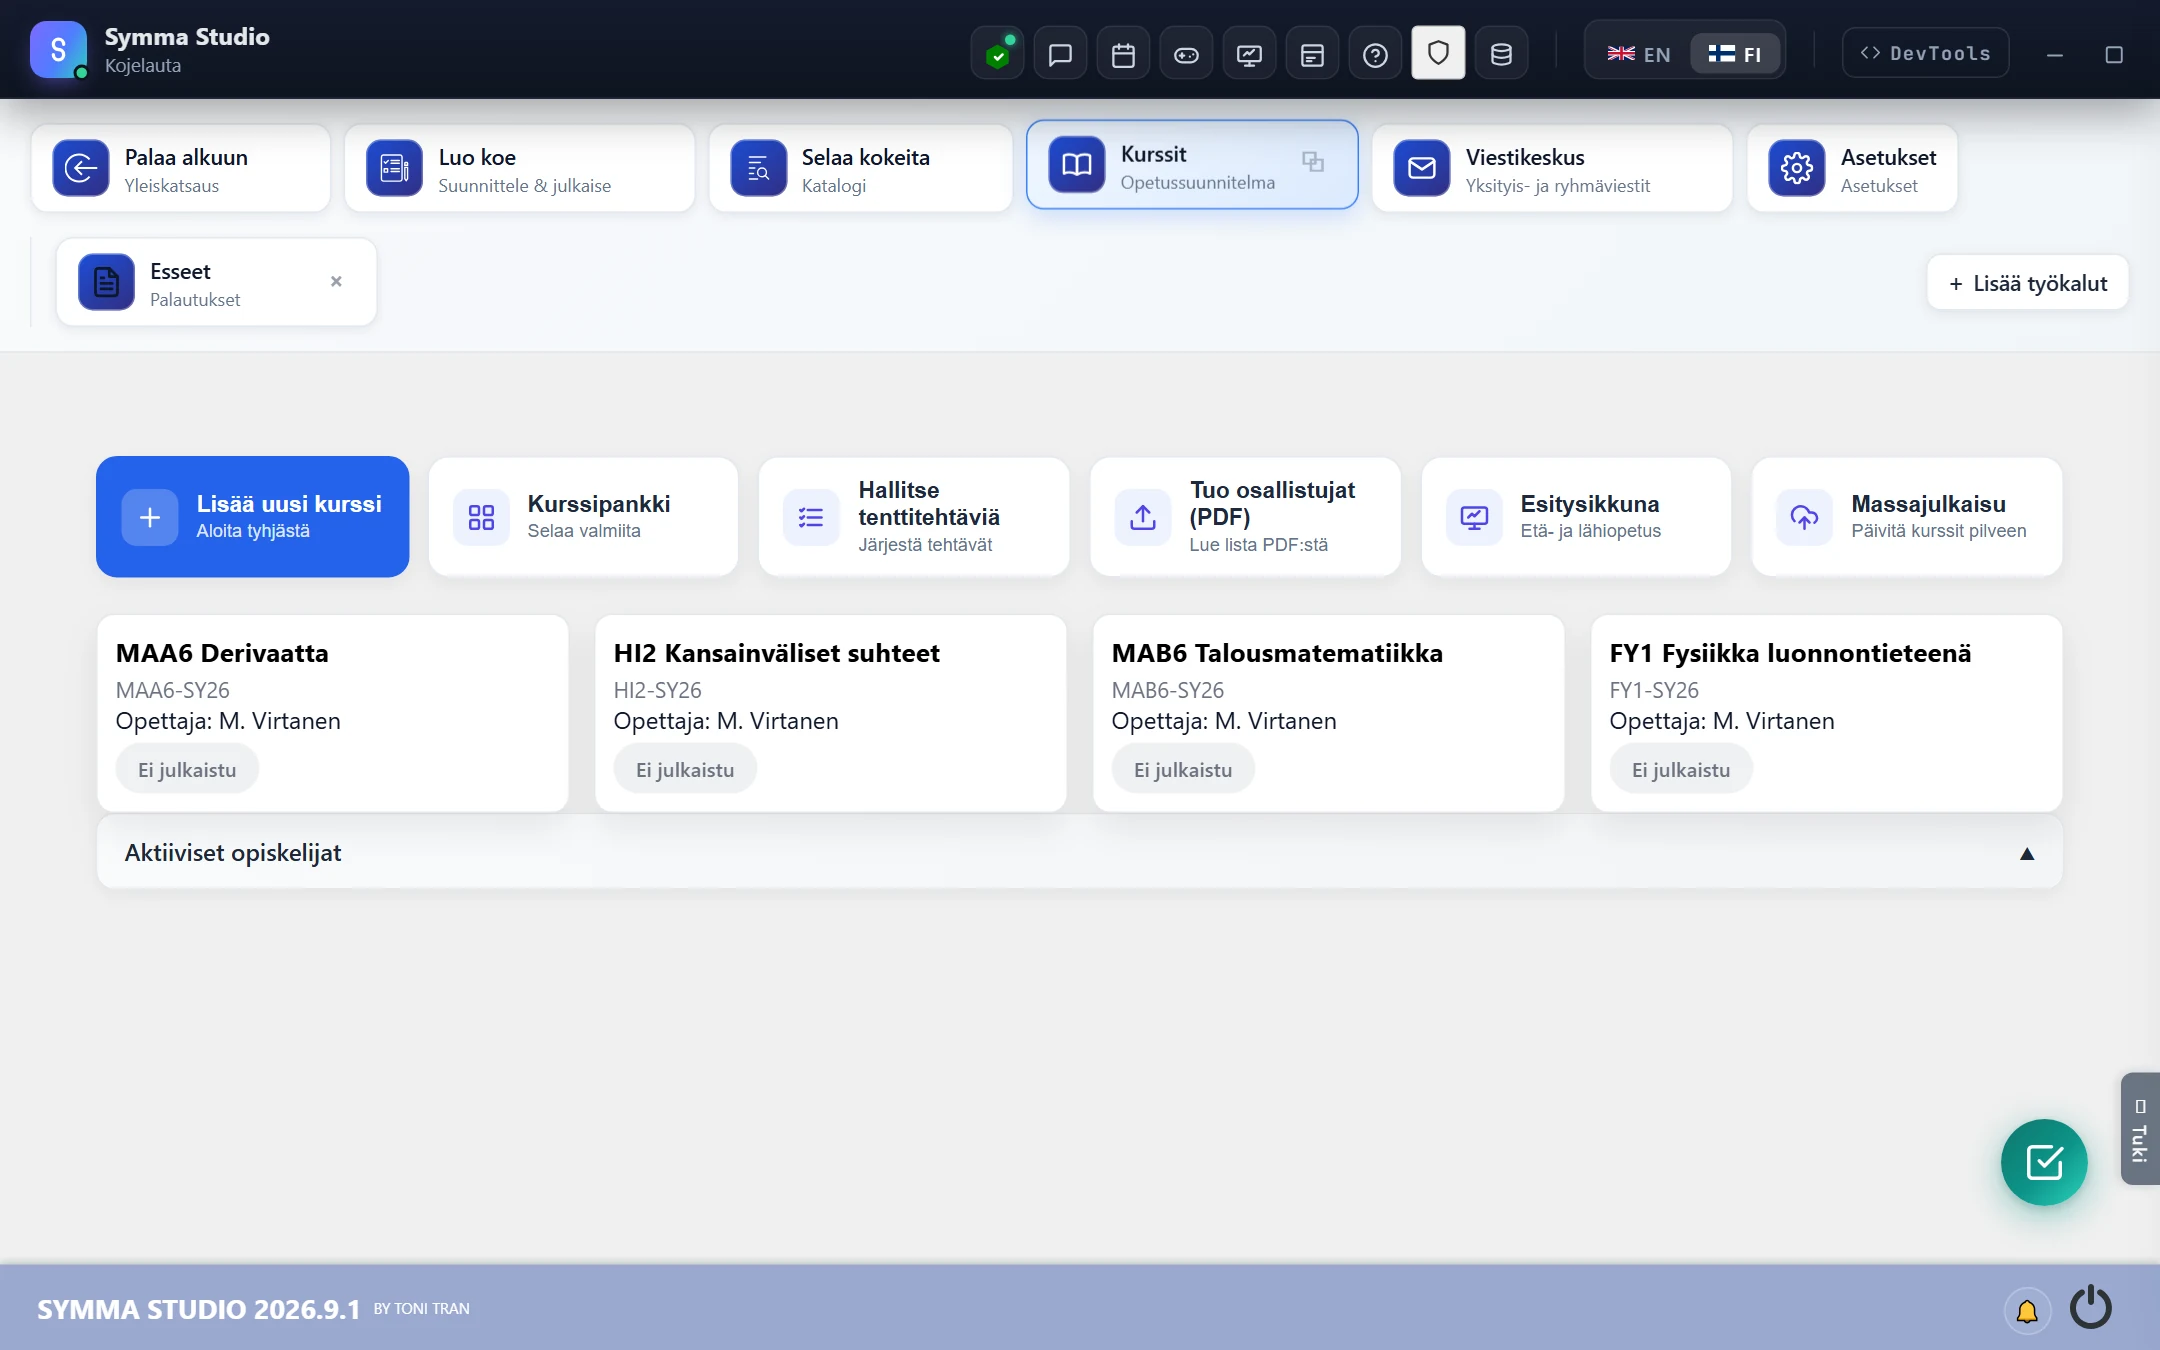Click the game controller icon
The height and width of the screenshot is (1350, 2160).
(1186, 54)
